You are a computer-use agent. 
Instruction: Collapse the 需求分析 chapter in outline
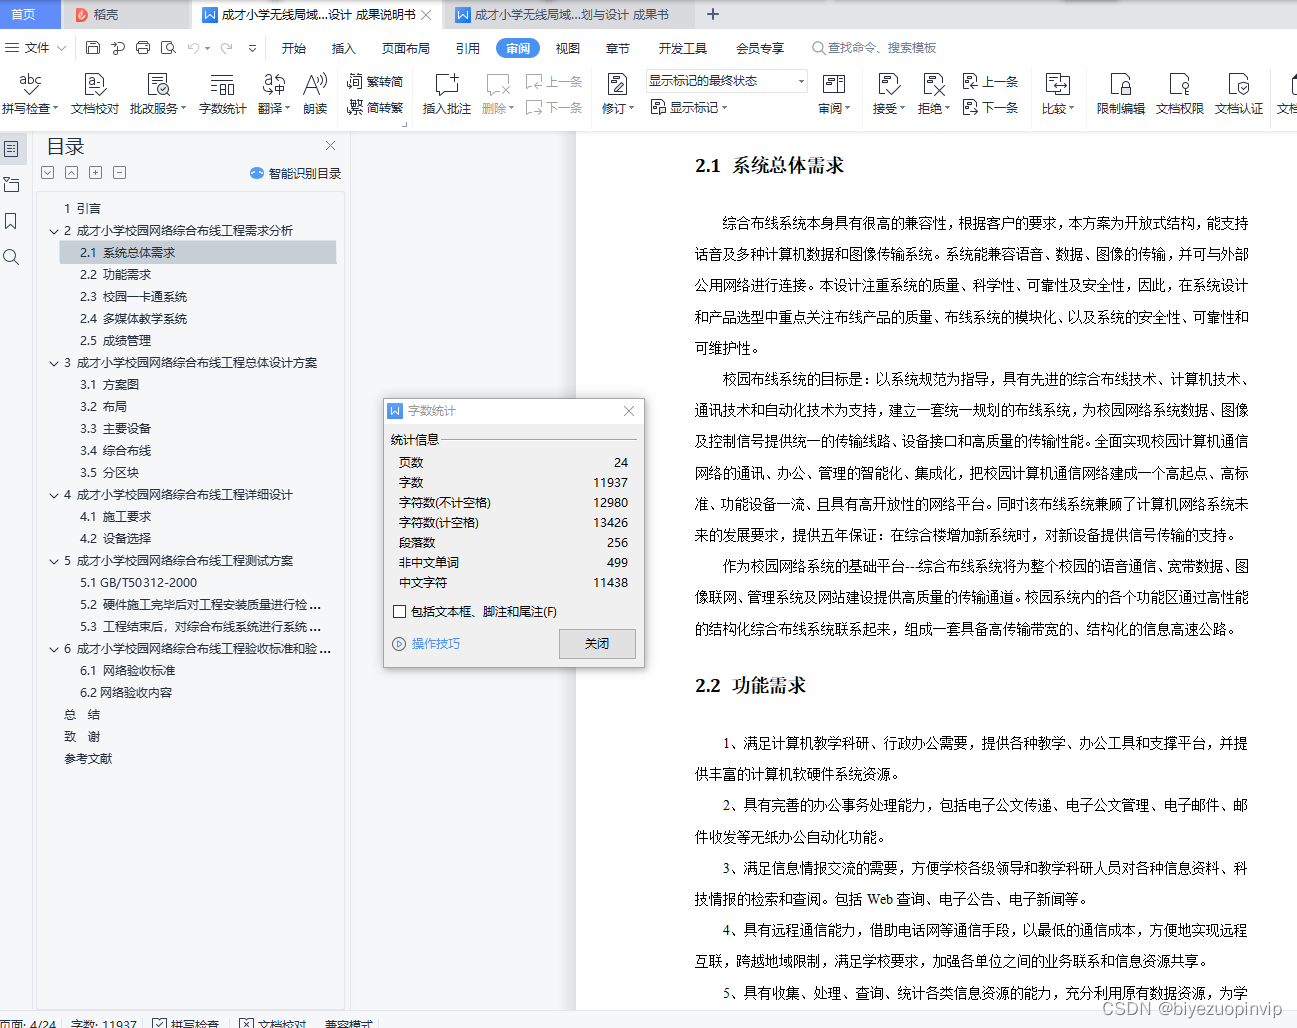tap(54, 230)
